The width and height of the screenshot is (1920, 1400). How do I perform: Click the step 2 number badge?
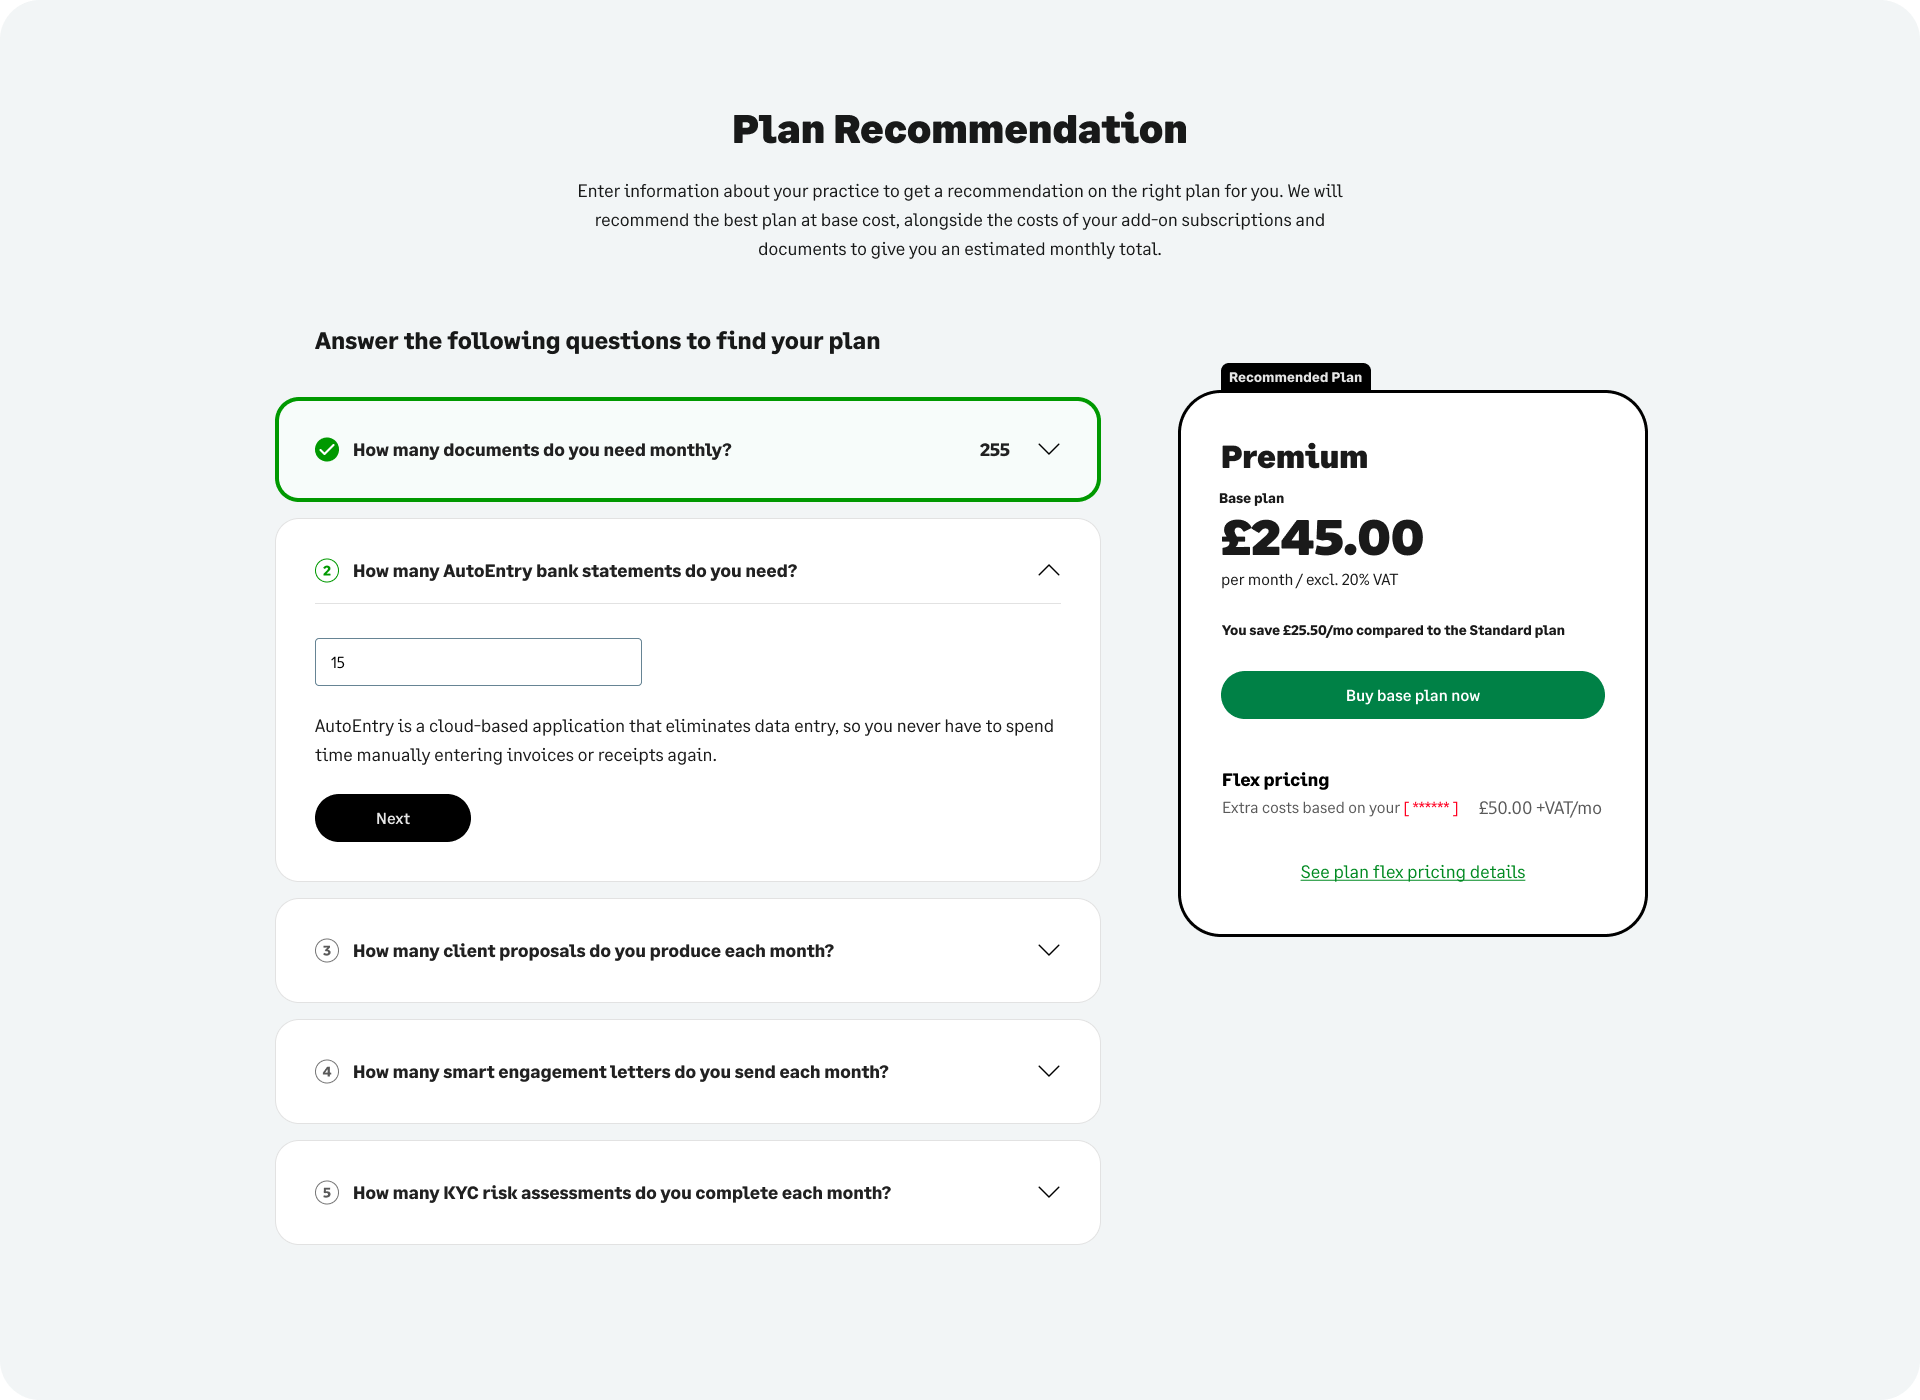coord(327,571)
